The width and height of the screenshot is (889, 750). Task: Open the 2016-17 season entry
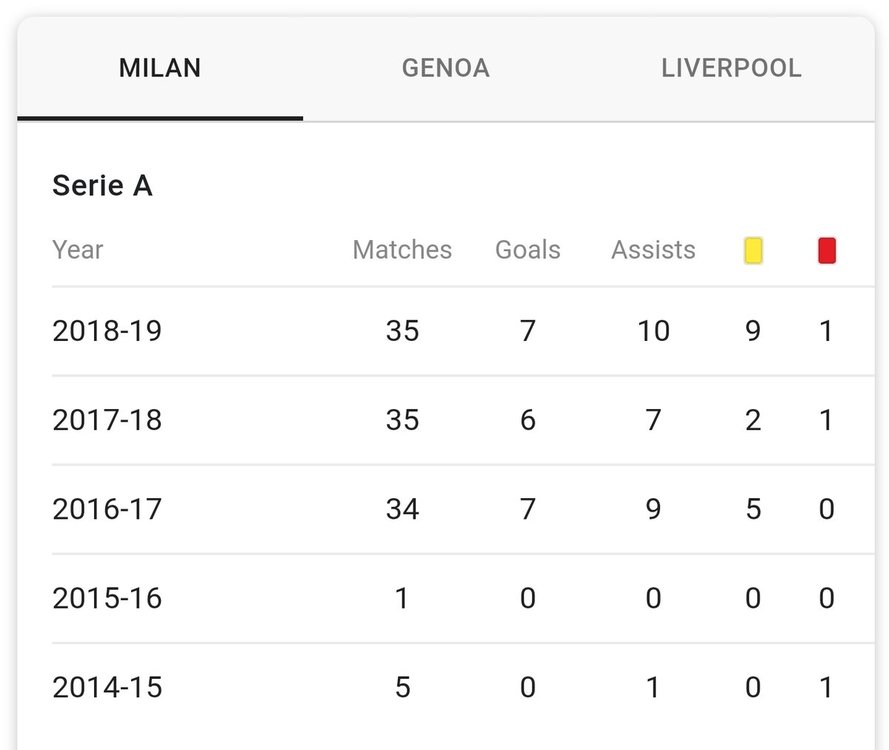click(463, 509)
